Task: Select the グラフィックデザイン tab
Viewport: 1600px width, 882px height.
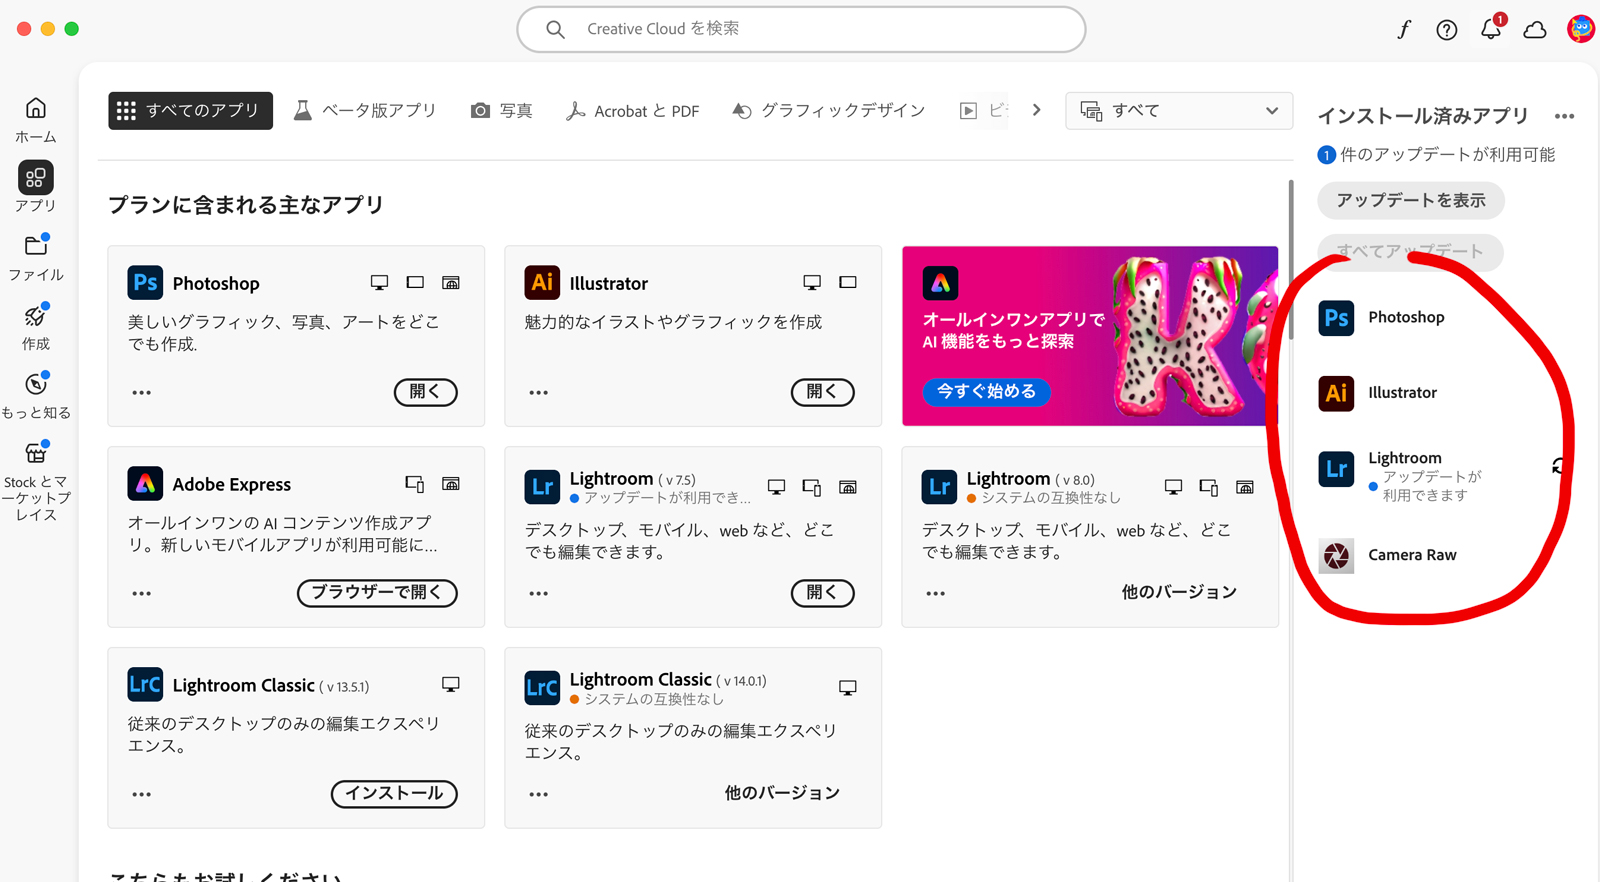Action: (829, 111)
